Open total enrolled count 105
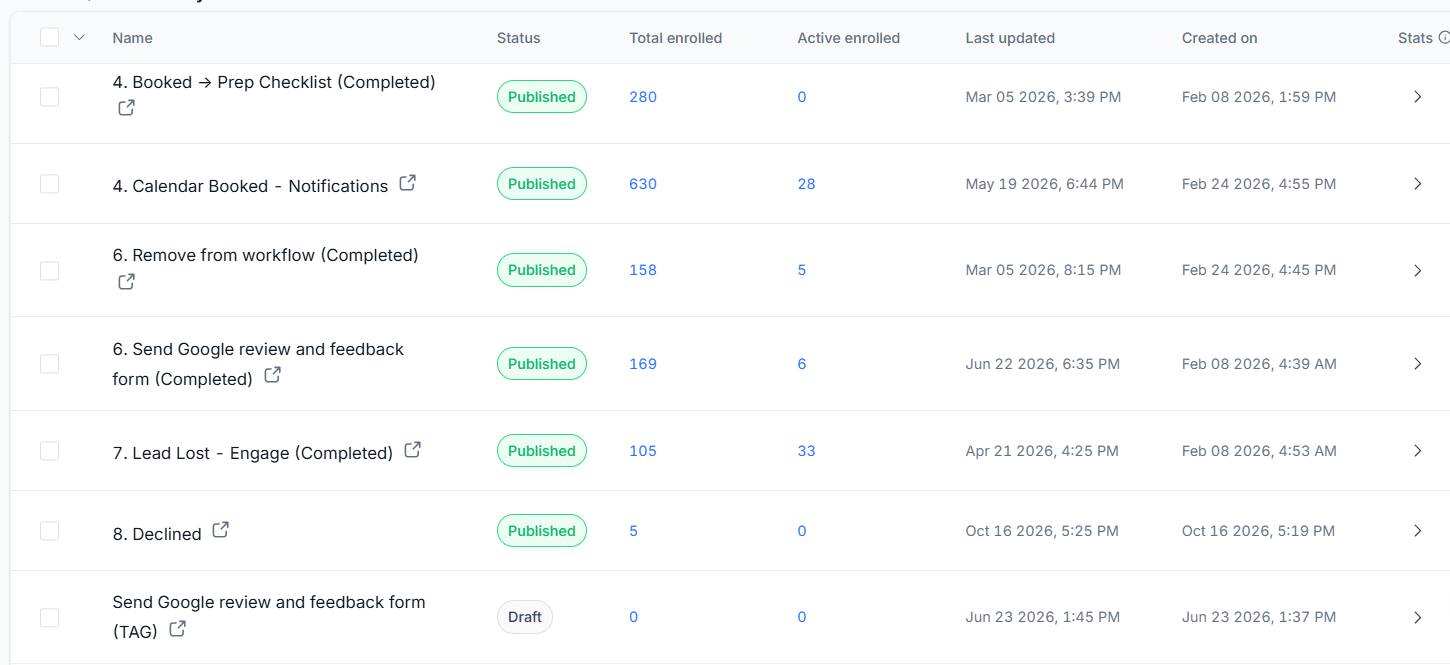 [643, 451]
